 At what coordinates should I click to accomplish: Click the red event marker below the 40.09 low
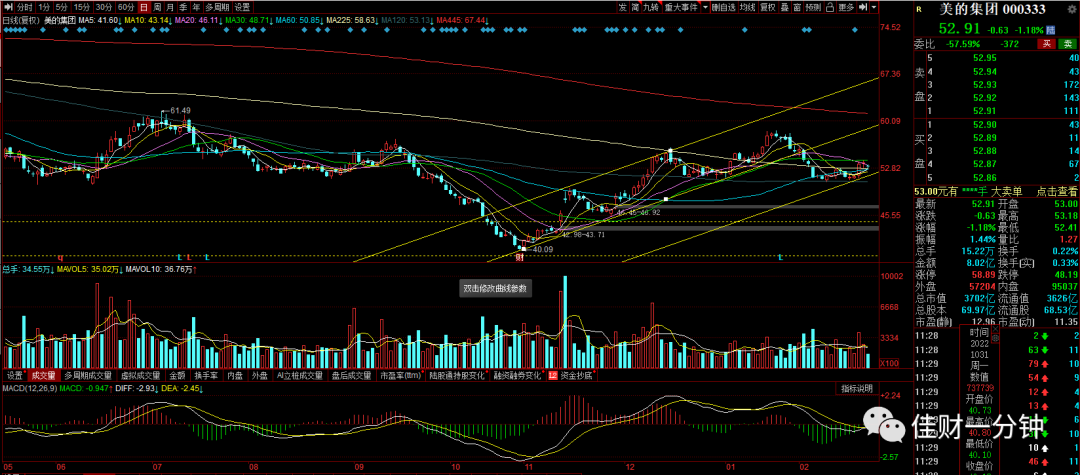520,256
